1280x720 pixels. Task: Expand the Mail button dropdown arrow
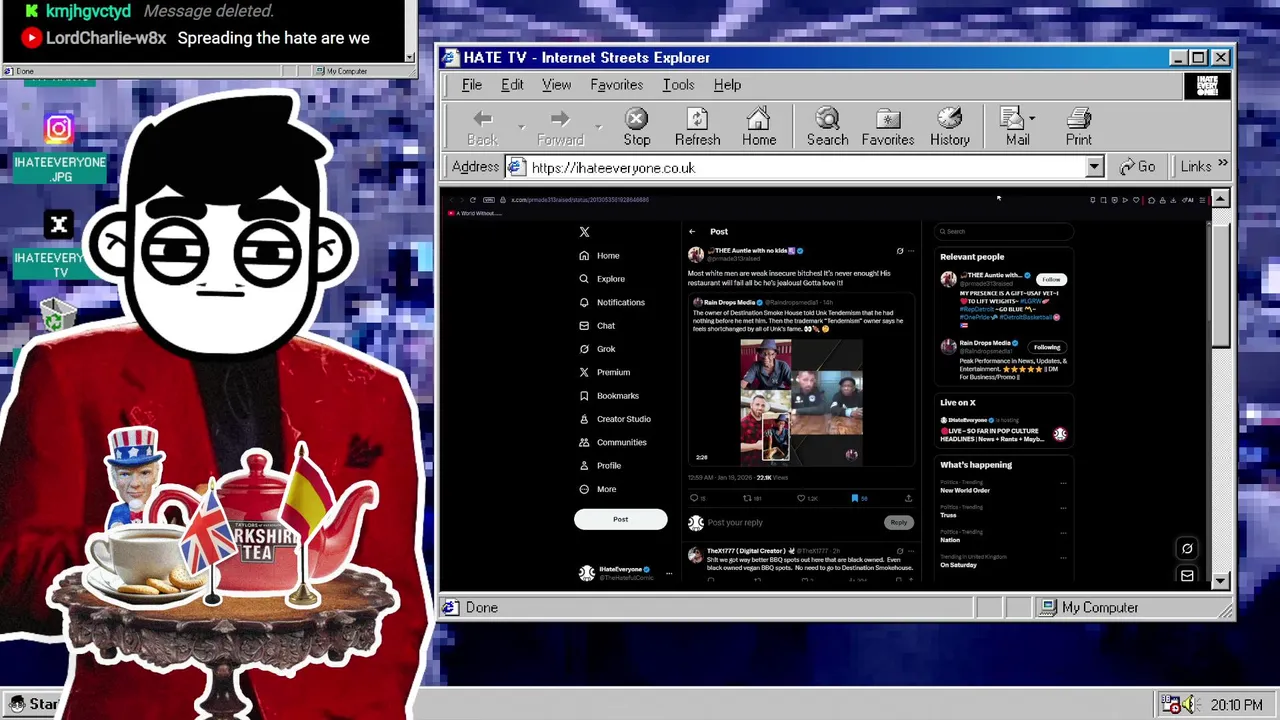click(1032, 118)
